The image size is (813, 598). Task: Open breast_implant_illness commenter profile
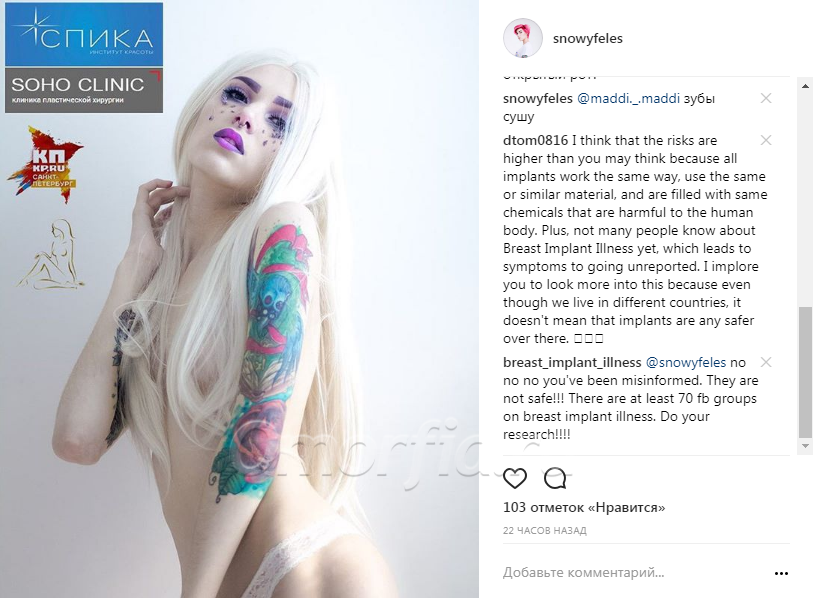[572, 363]
